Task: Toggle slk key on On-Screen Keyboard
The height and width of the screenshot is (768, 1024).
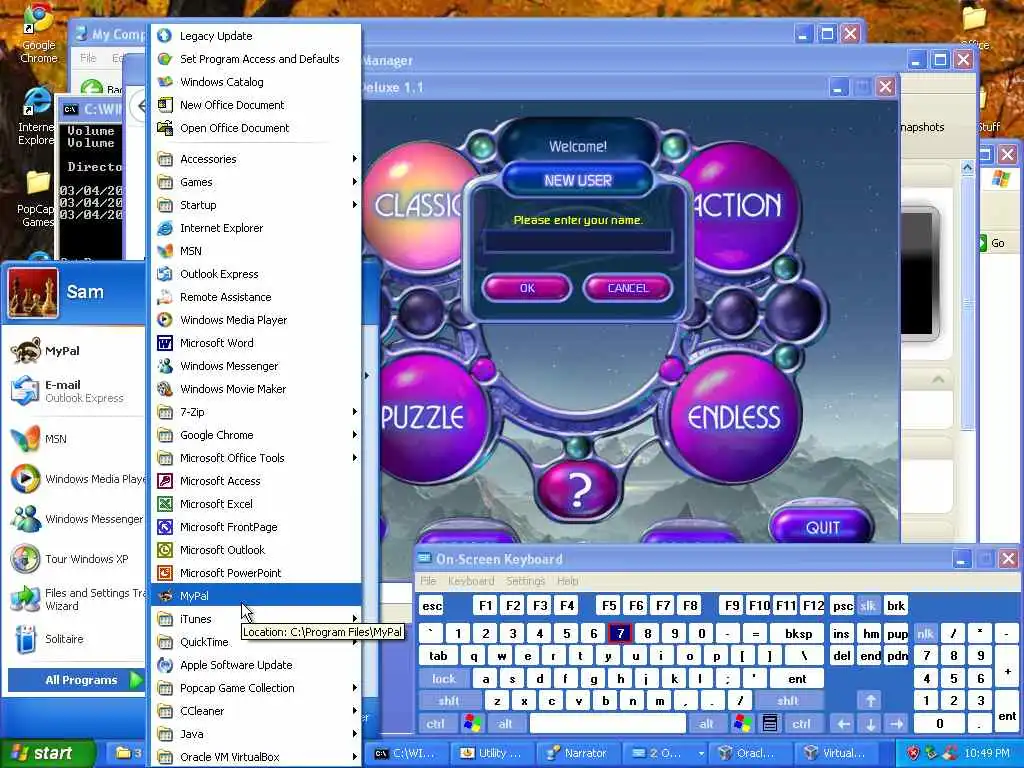Action: click(x=868, y=605)
